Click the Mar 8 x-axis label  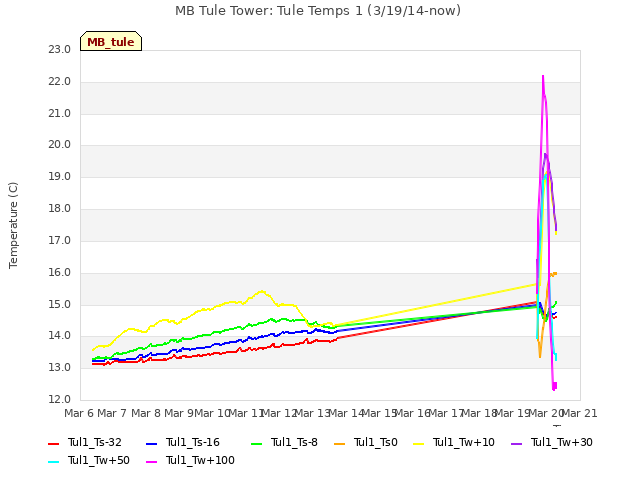(146, 413)
